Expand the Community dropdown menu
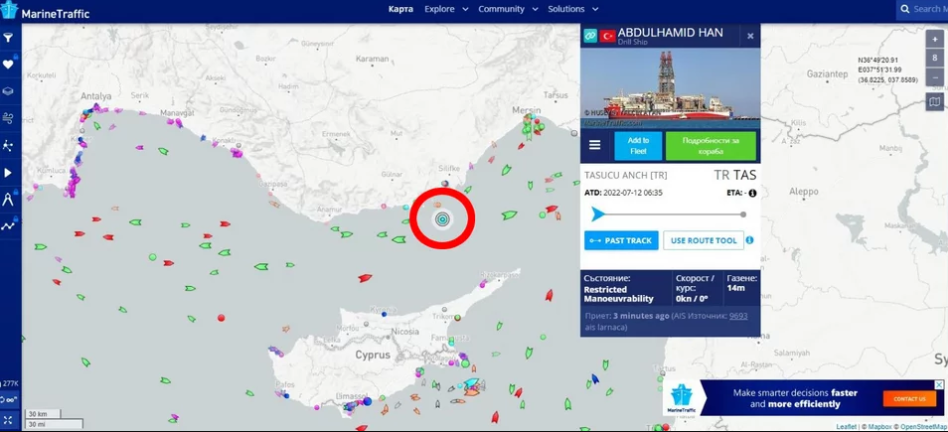The width and height of the screenshot is (948, 432). 508,9
